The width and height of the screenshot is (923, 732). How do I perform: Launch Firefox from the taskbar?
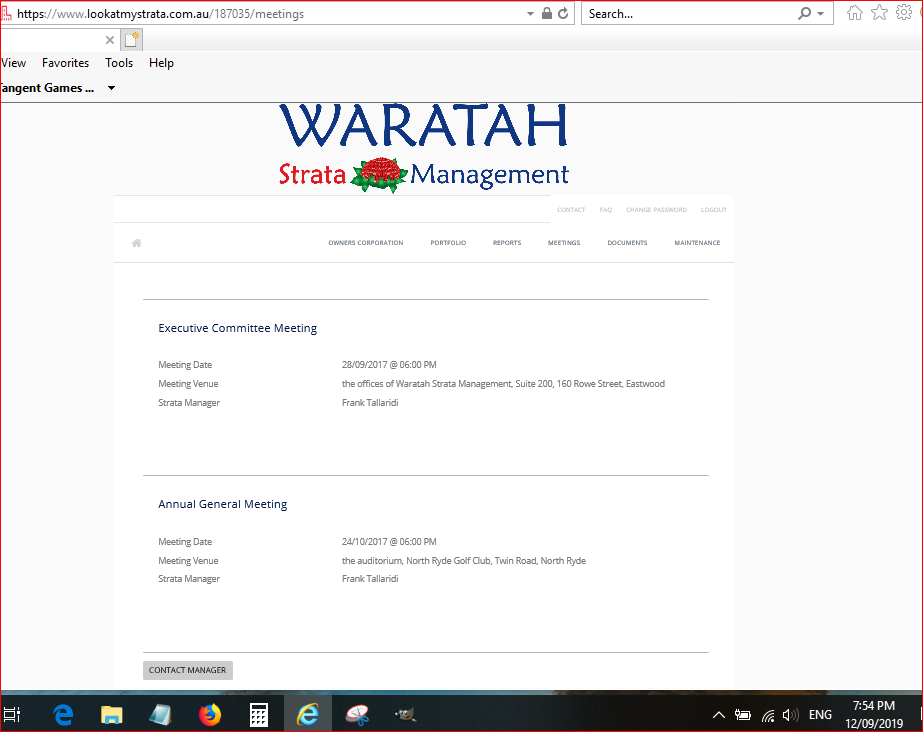click(x=210, y=715)
